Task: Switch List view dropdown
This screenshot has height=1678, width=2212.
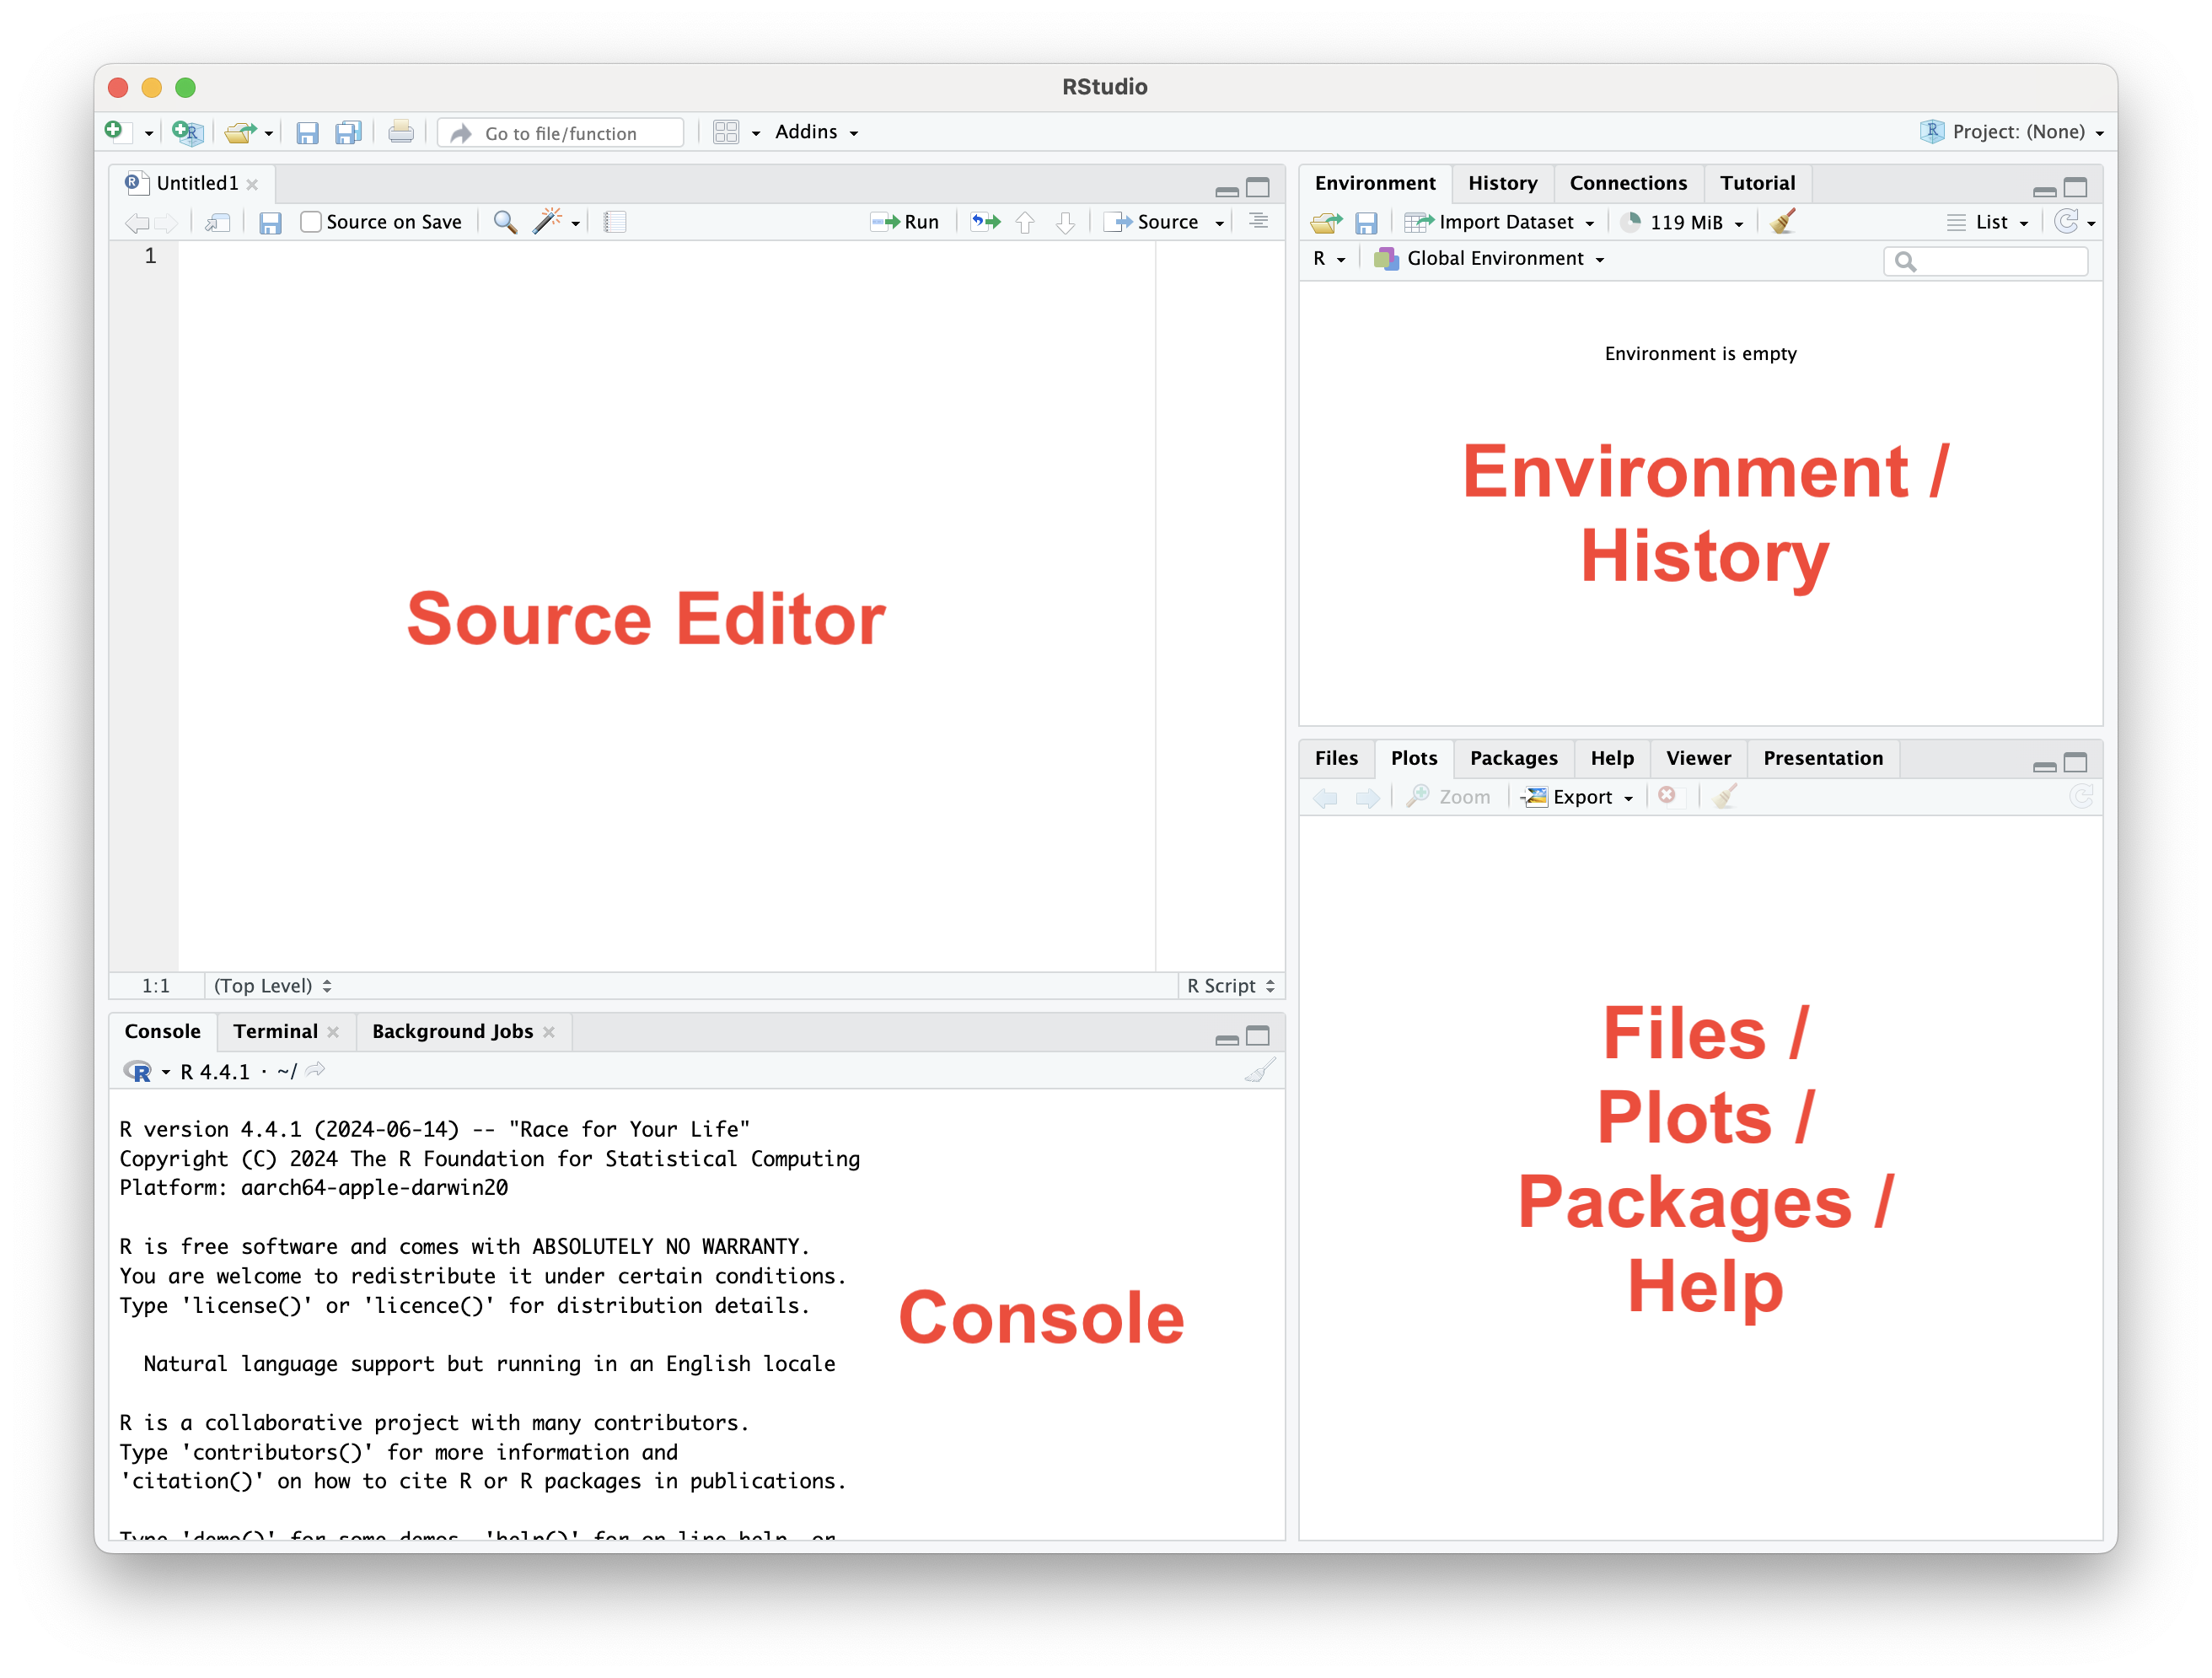Action: click(1988, 222)
